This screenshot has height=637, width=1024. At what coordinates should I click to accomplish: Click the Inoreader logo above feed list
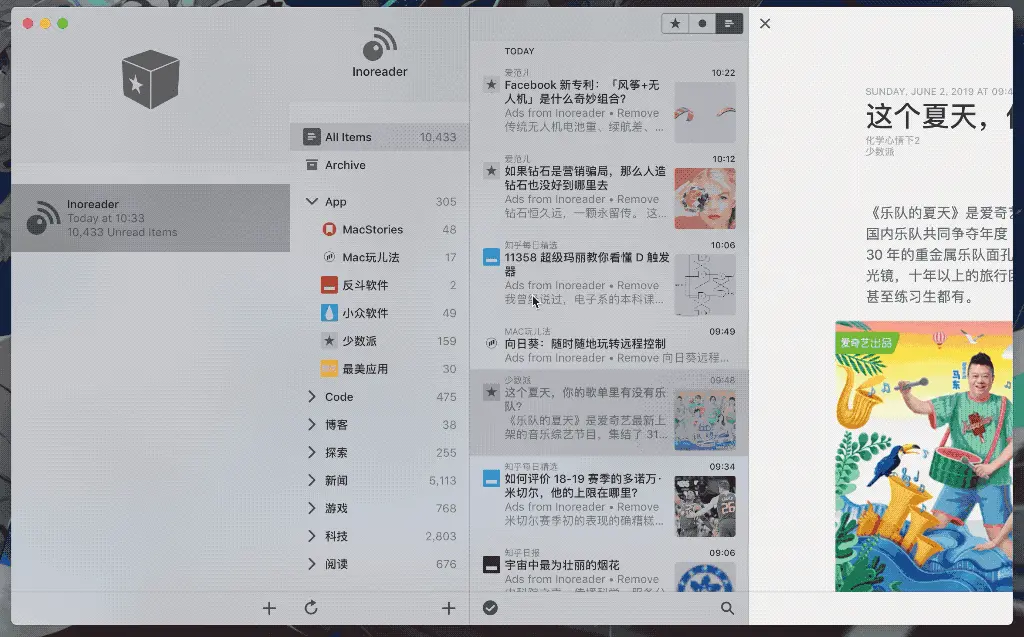point(379,44)
